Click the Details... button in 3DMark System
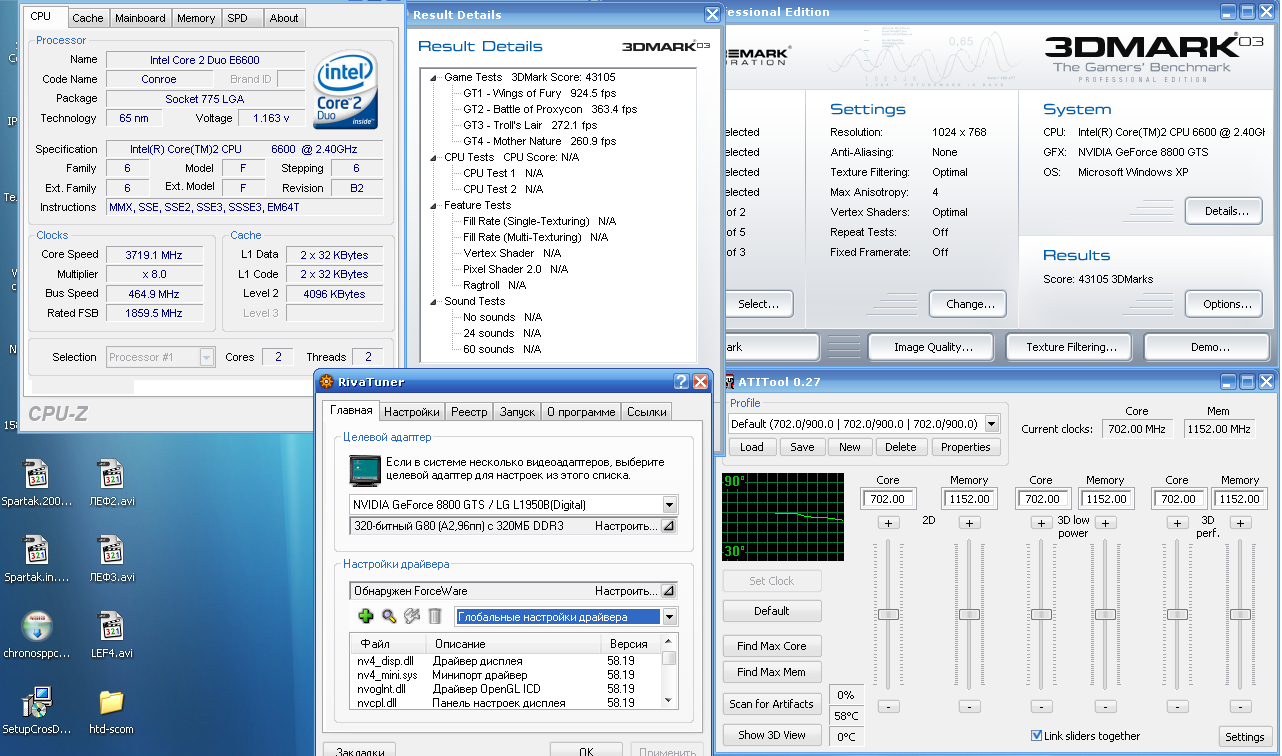1282x756 pixels. point(1223,211)
